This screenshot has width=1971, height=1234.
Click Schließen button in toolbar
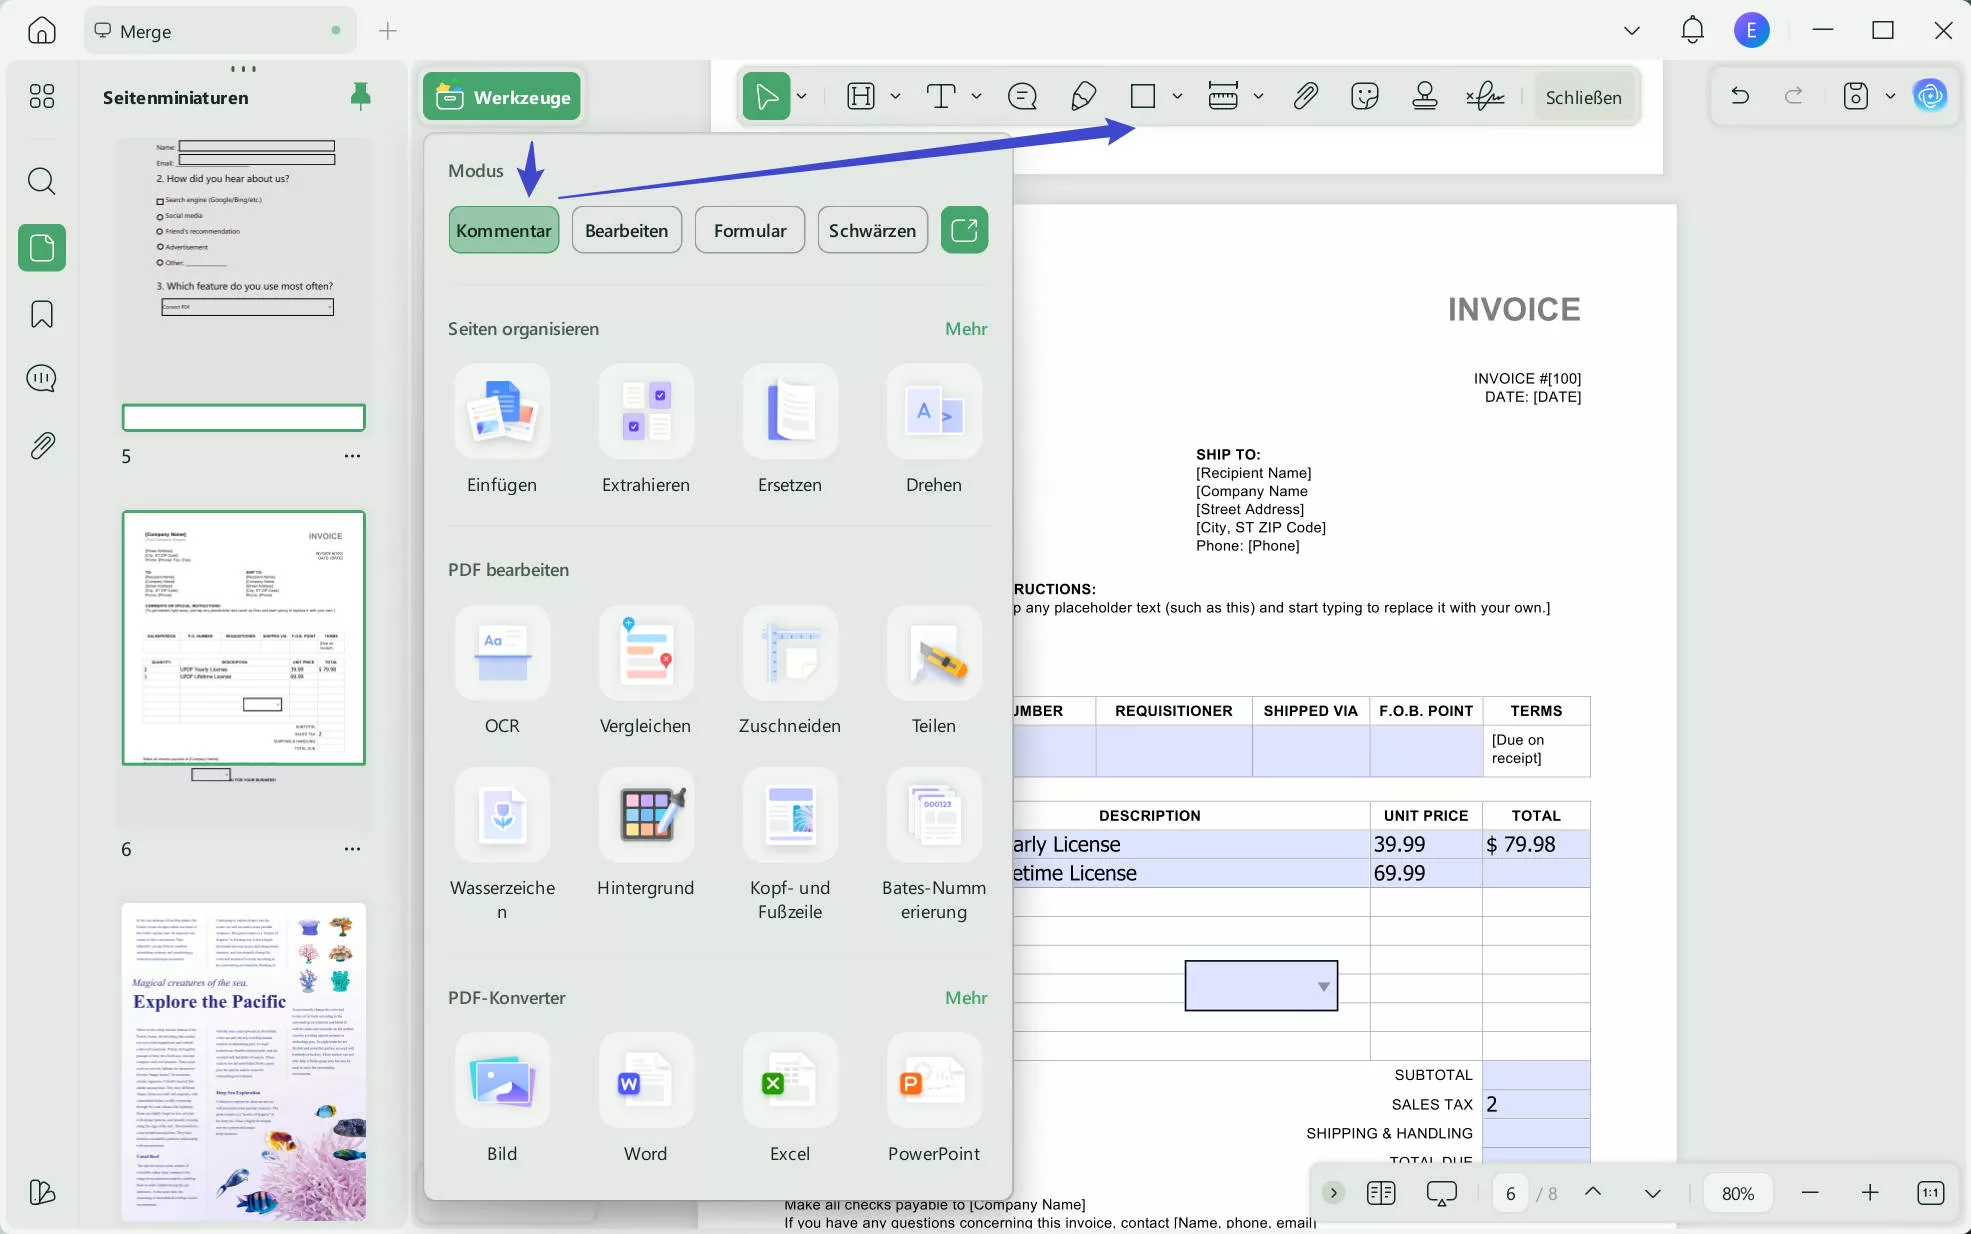coord(1583,97)
